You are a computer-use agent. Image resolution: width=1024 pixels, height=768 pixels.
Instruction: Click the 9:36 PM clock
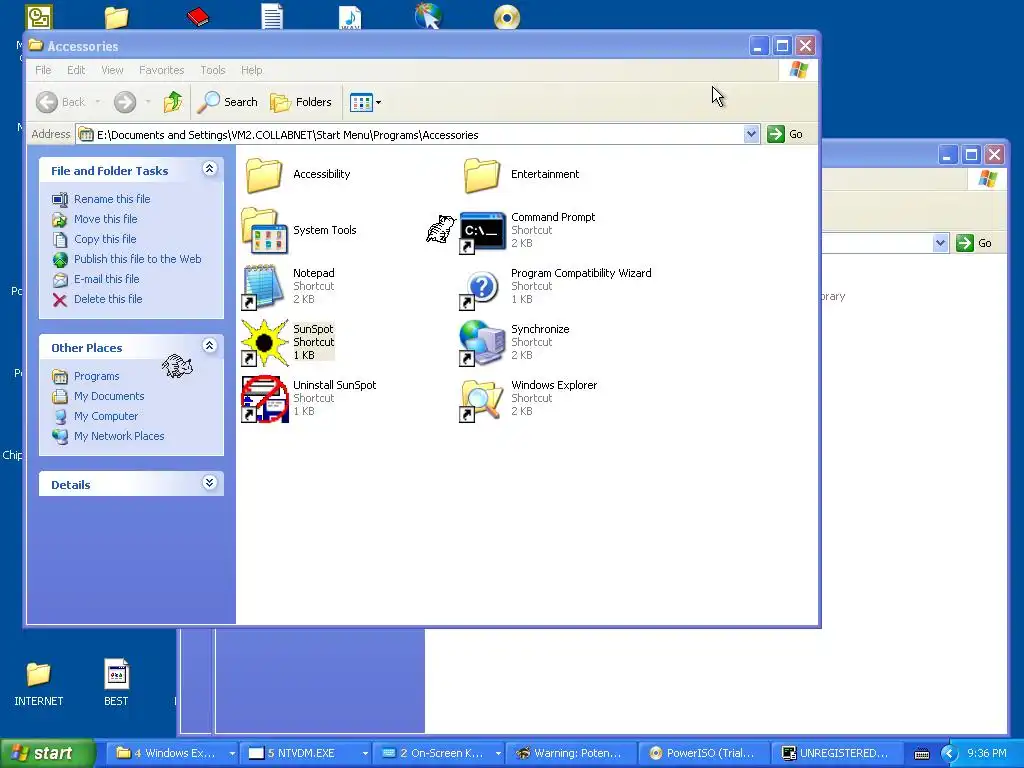point(987,753)
